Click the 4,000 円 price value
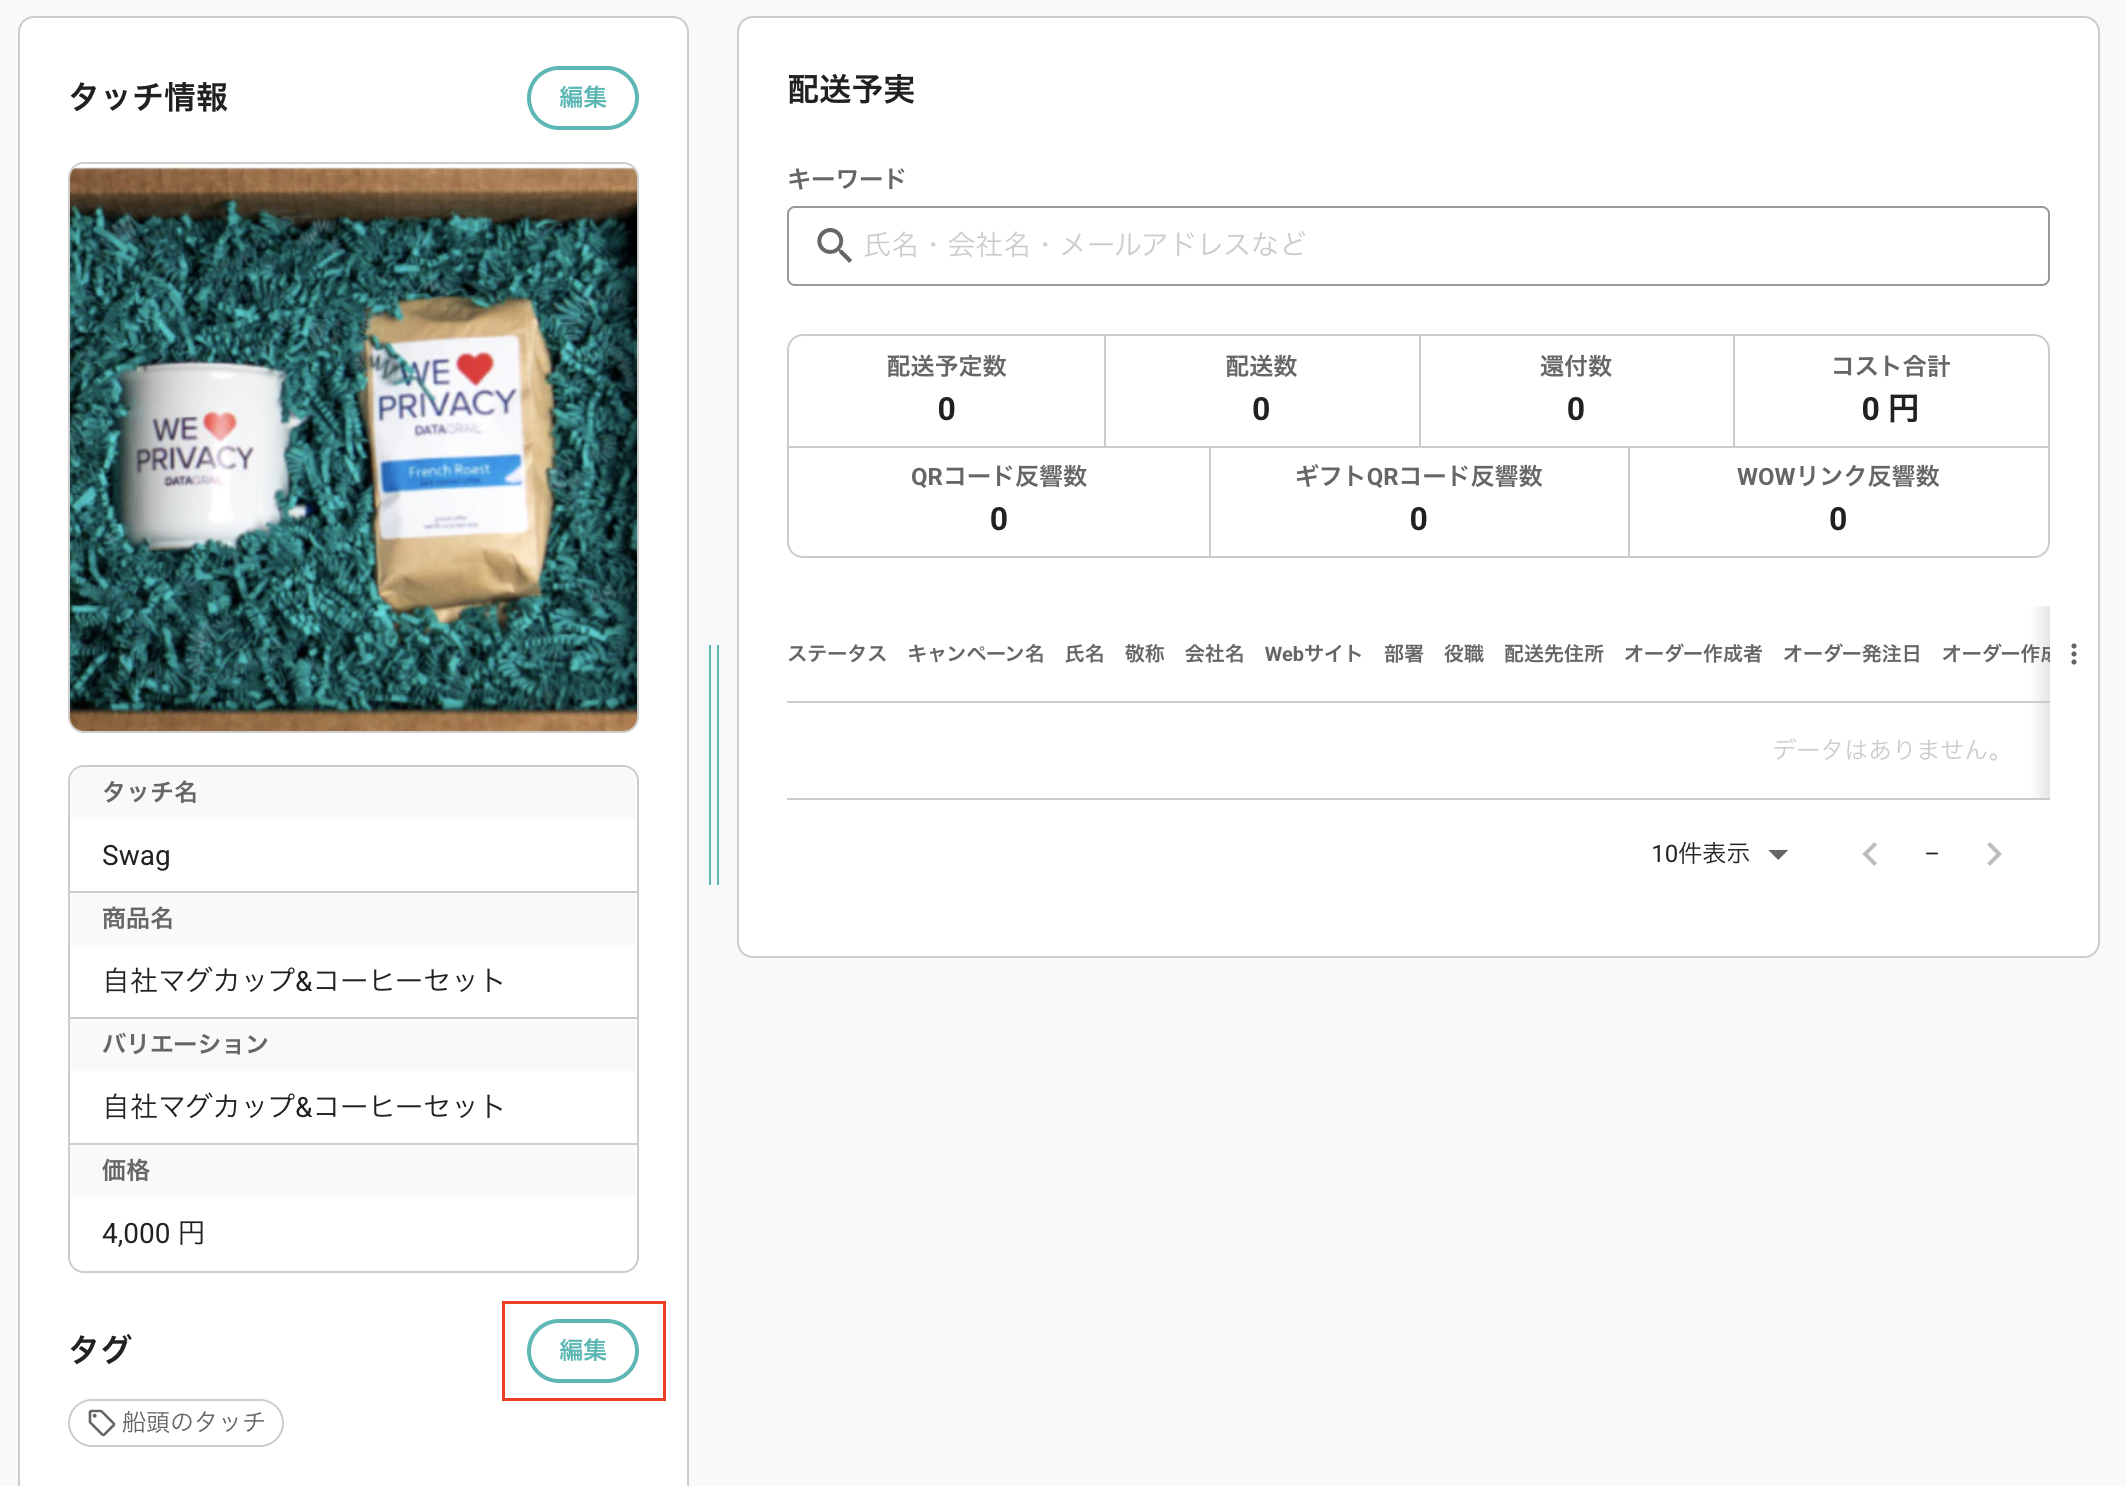The width and height of the screenshot is (2126, 1486). [153, 1234]
